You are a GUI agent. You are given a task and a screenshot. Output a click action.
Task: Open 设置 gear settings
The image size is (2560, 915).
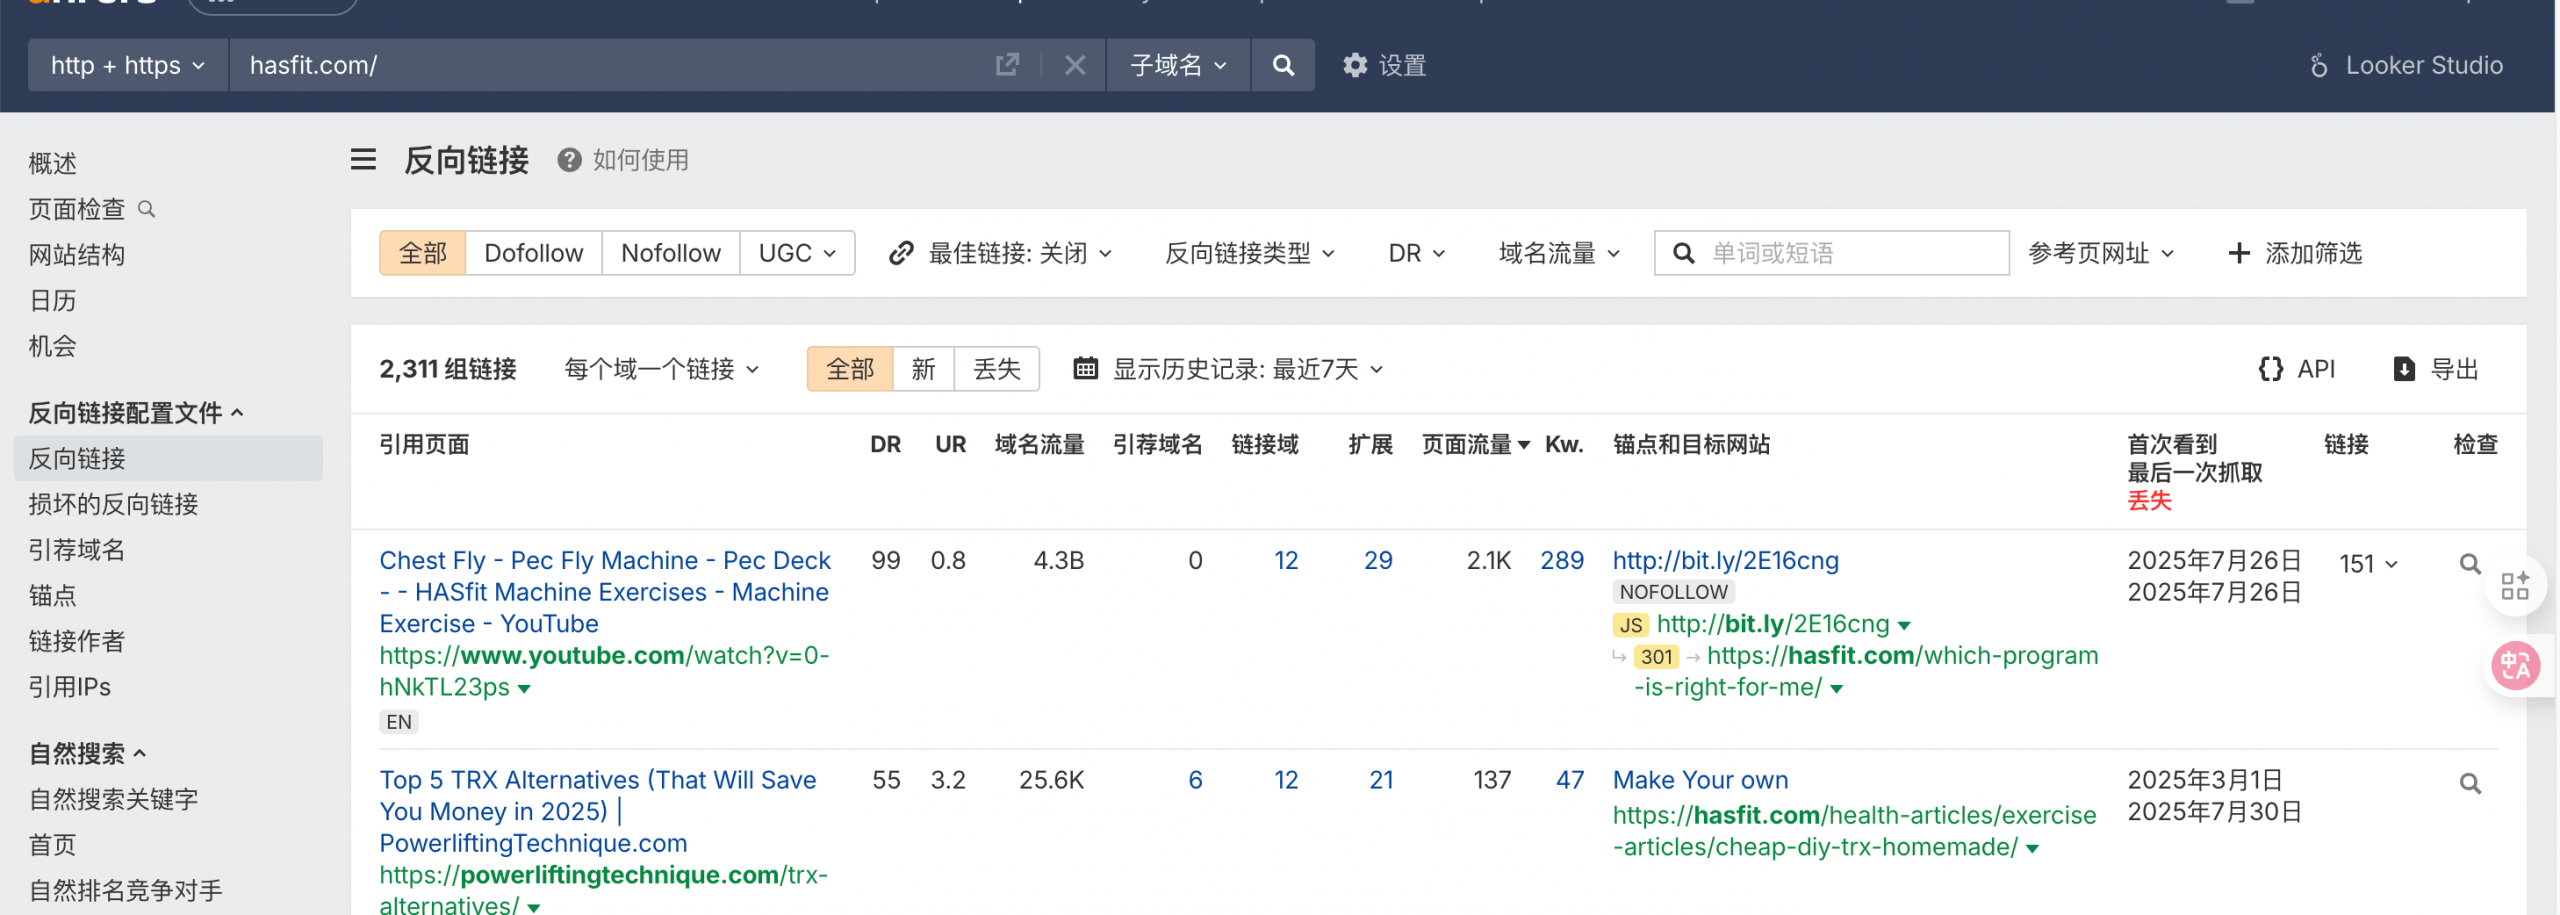[x=1385, y=65]
